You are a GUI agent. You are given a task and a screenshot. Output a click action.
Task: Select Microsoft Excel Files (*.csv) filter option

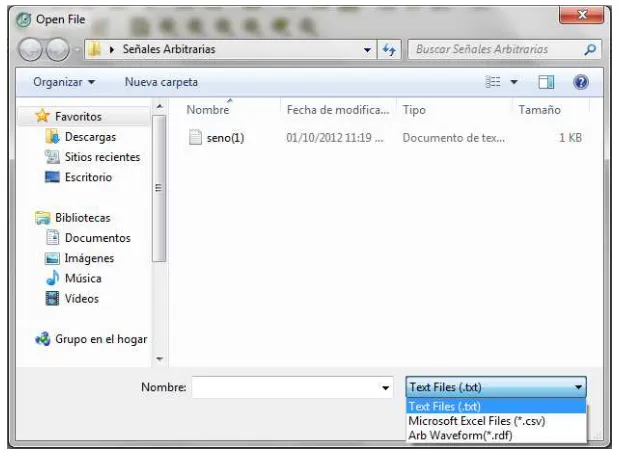click(496, 421)
